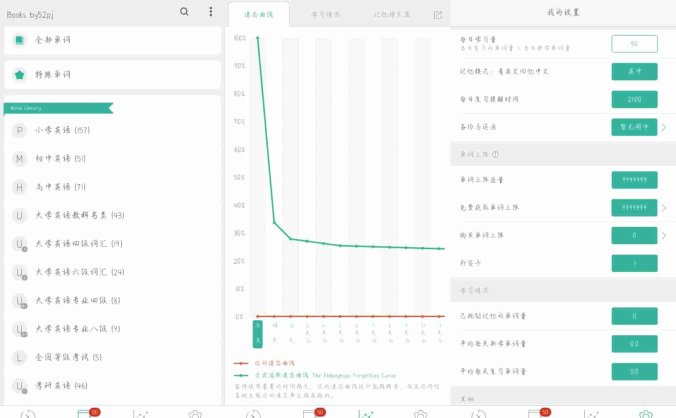Expand the 购买单词上限 chevron arrow
Image resolution: width=676 pixels, height=418 pixels.
pos(664,235)
